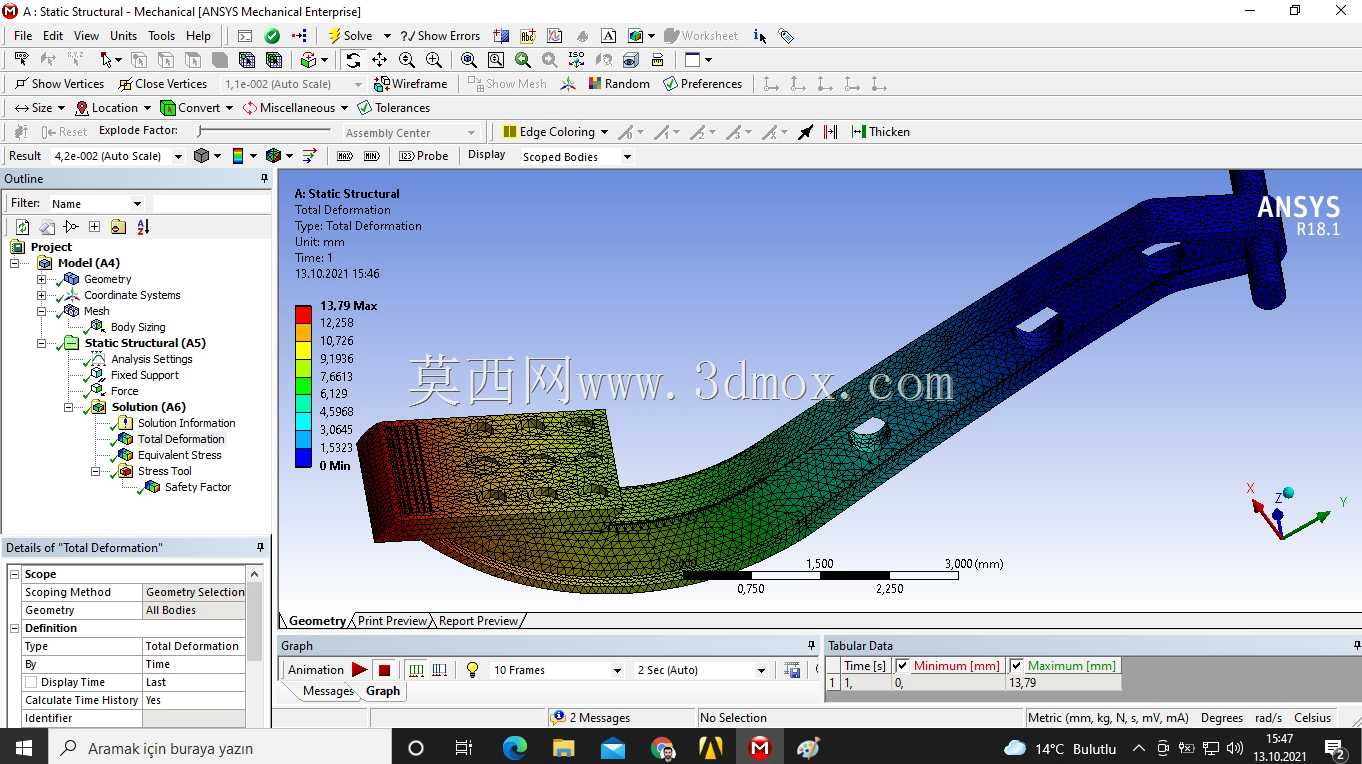
Task: Open the Edit menu
Action: (x=53, y=36)
